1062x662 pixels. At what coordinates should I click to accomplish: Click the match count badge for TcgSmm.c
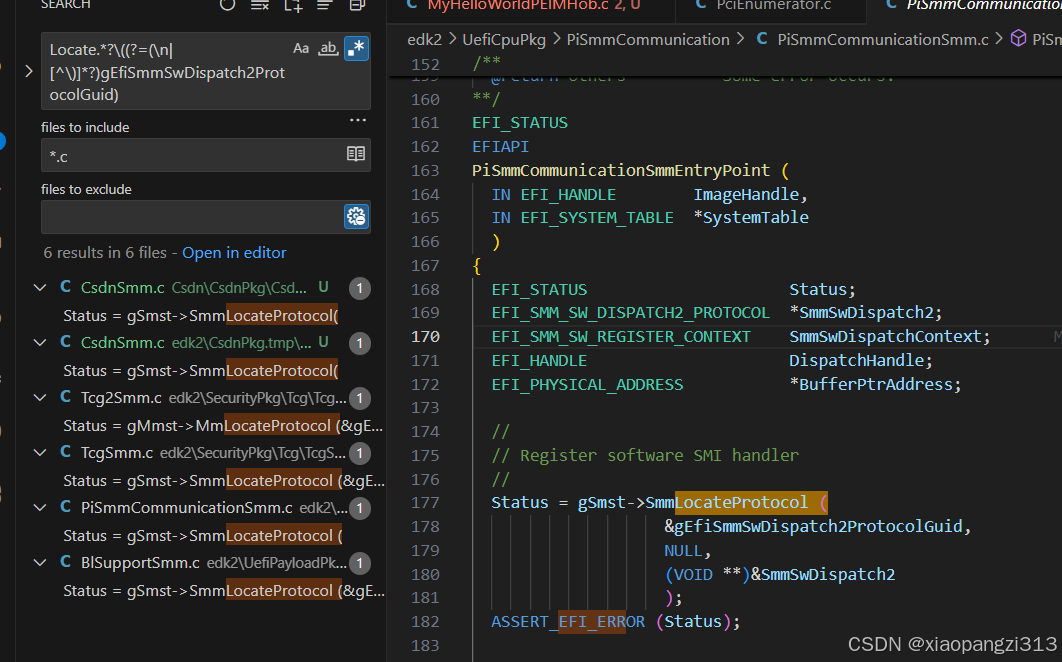[x=360, y=453]
